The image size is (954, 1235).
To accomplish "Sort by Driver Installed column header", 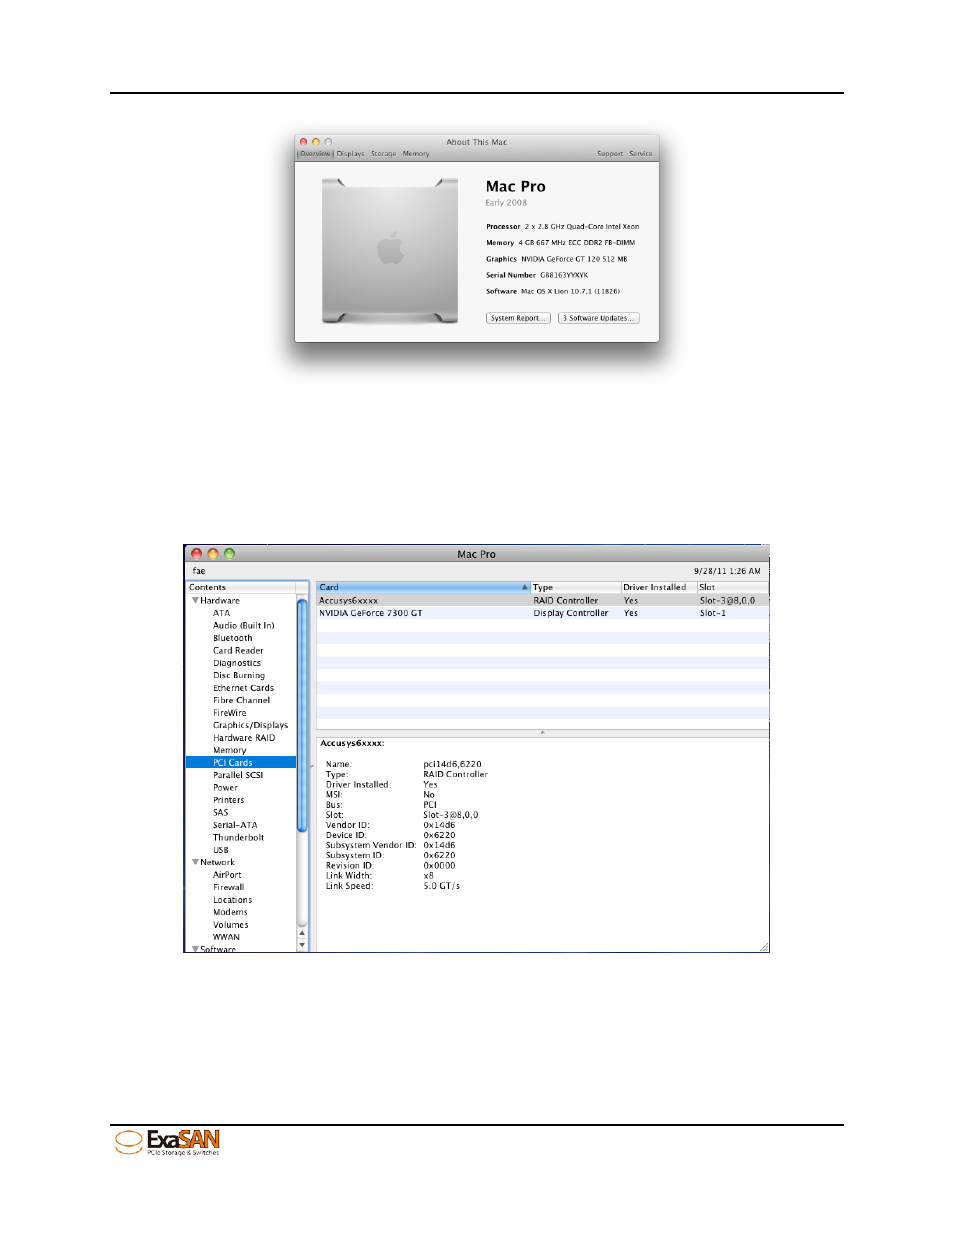I will tap(658, 588).
